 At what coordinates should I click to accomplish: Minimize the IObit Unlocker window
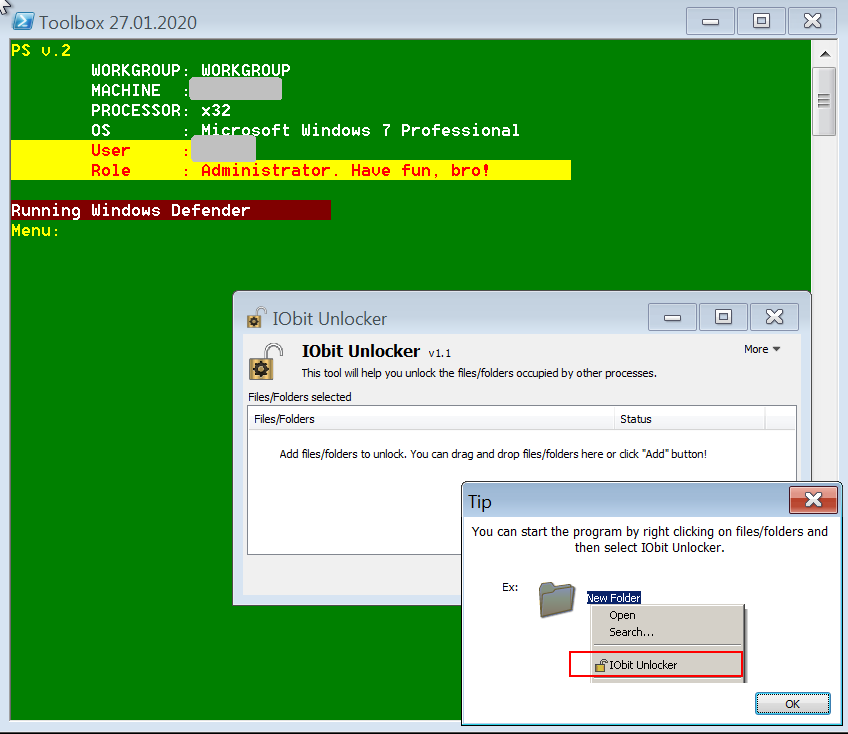pos(672,317)
